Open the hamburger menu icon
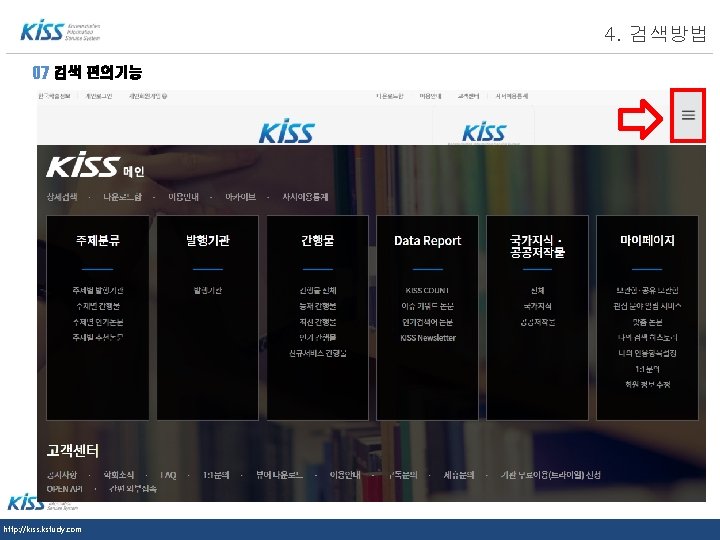The height and width of the screenshot is (540, 720). click(688, 115)
